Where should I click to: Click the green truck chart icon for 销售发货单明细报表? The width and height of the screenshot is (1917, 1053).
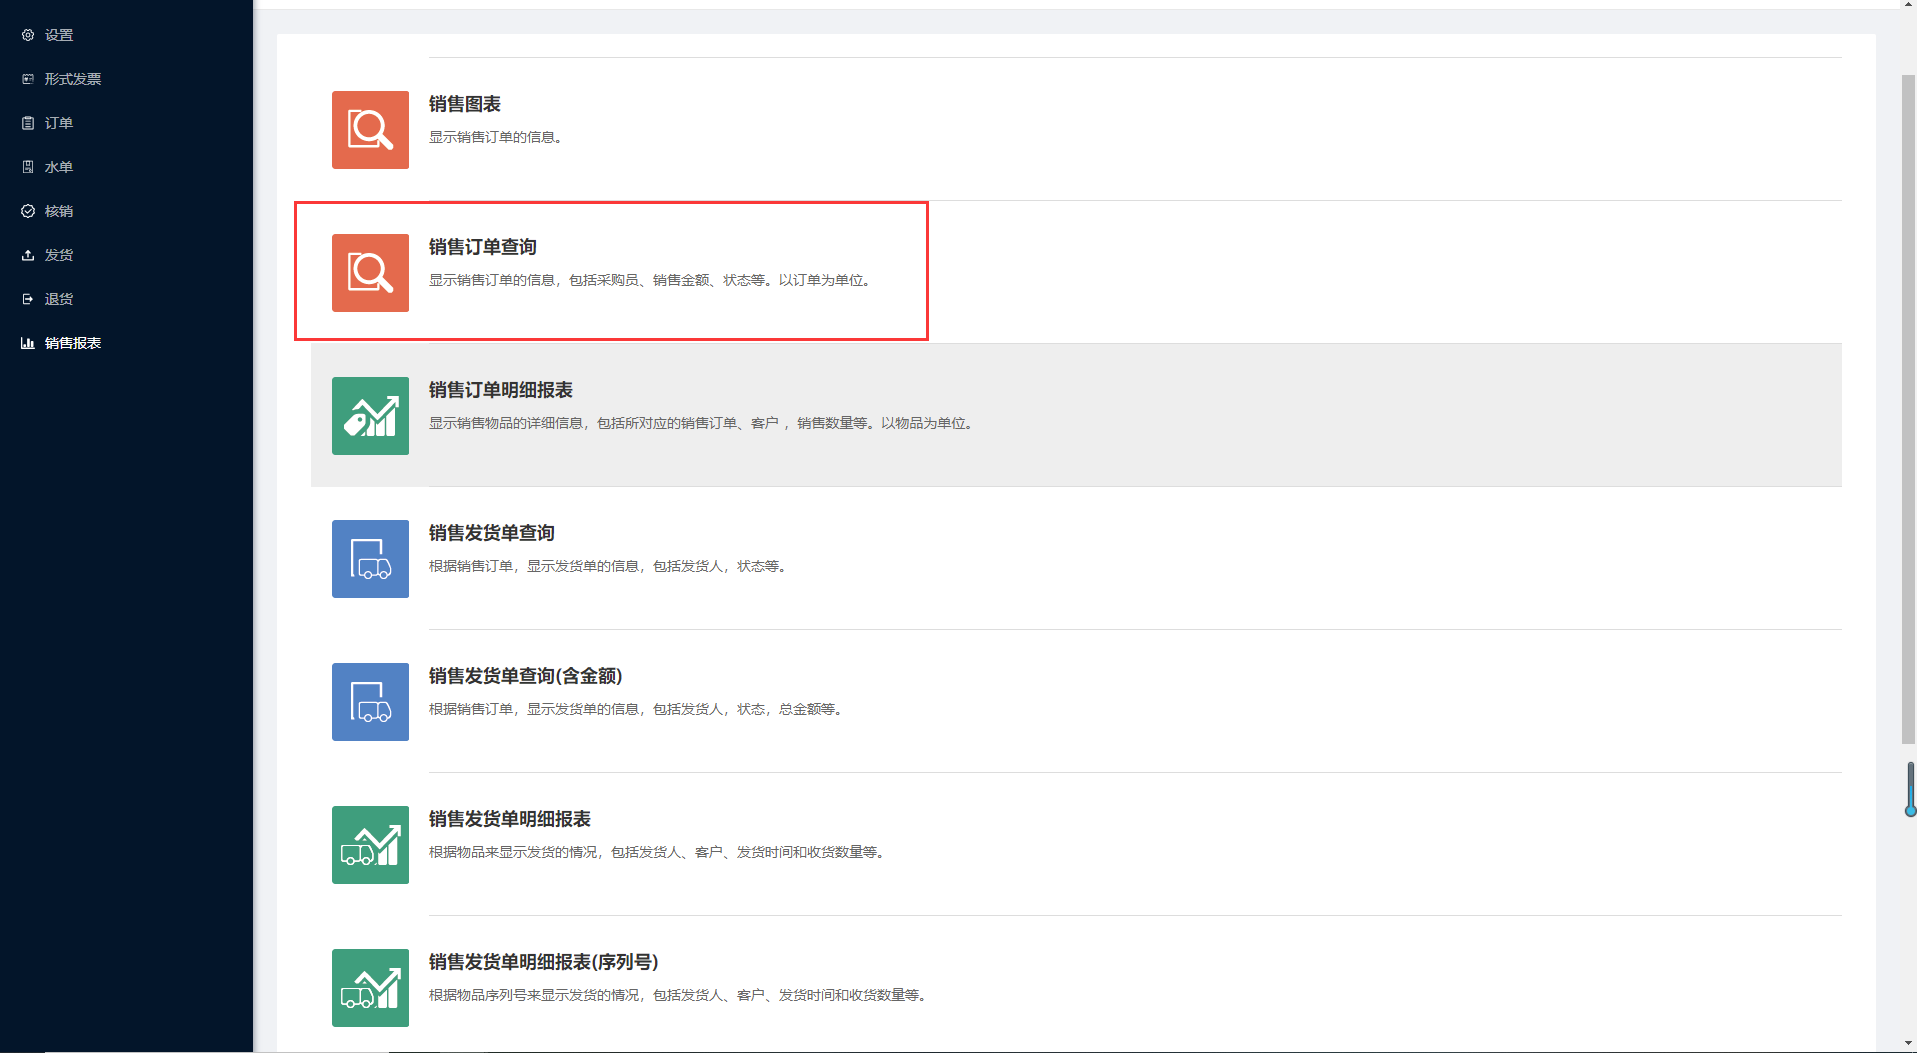click(370, 845)
